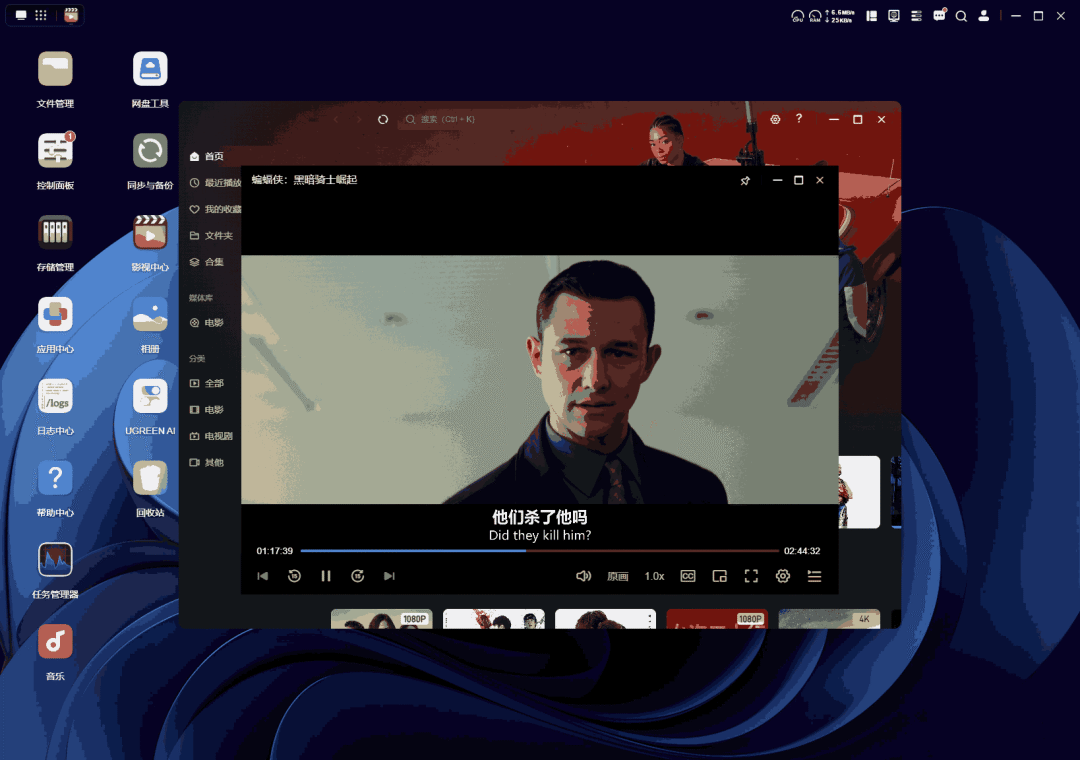The height and width of the screenshot is (760, 1080).
Task: Go to 首页 in the media sidebar
Action: pyautogui.click(x=207, y=156)
